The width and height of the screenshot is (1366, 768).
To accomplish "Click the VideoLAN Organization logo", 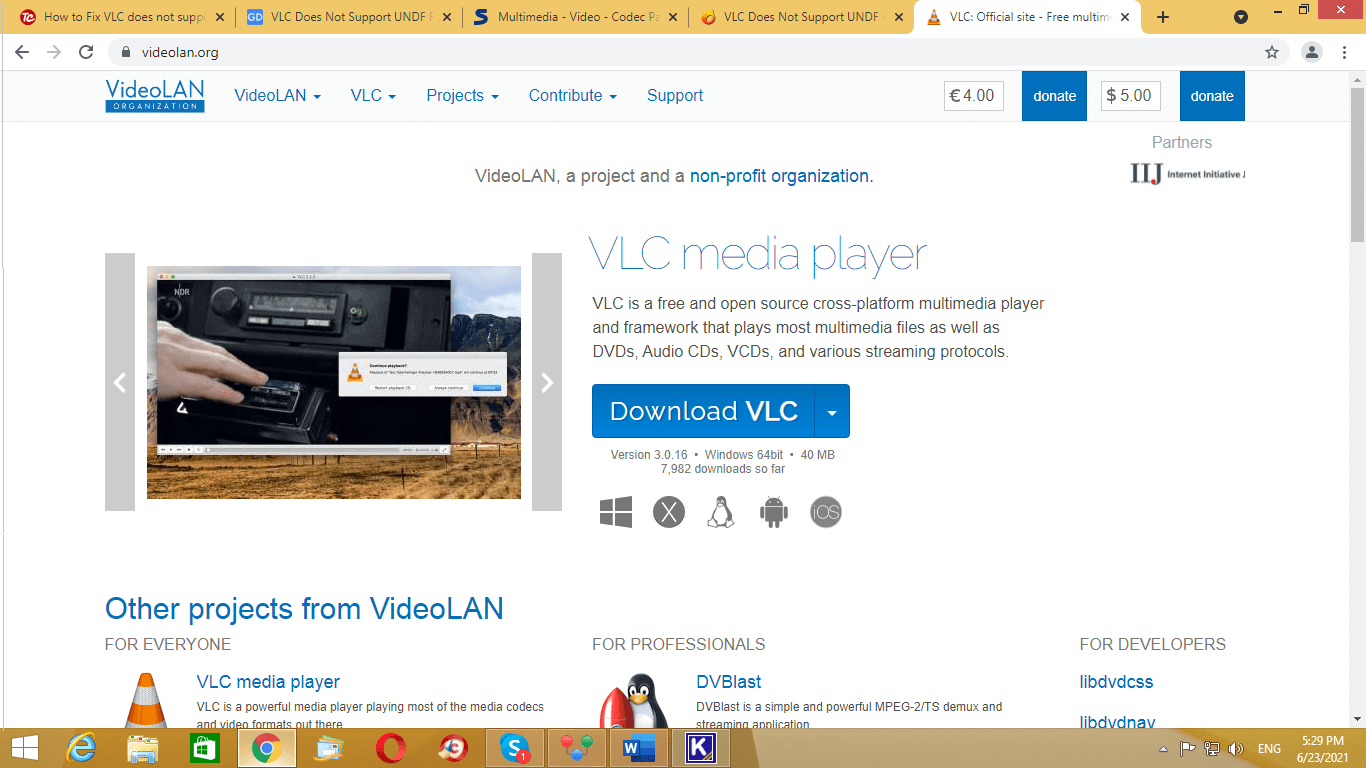I will pyautogui.click(x=155, y=96).
